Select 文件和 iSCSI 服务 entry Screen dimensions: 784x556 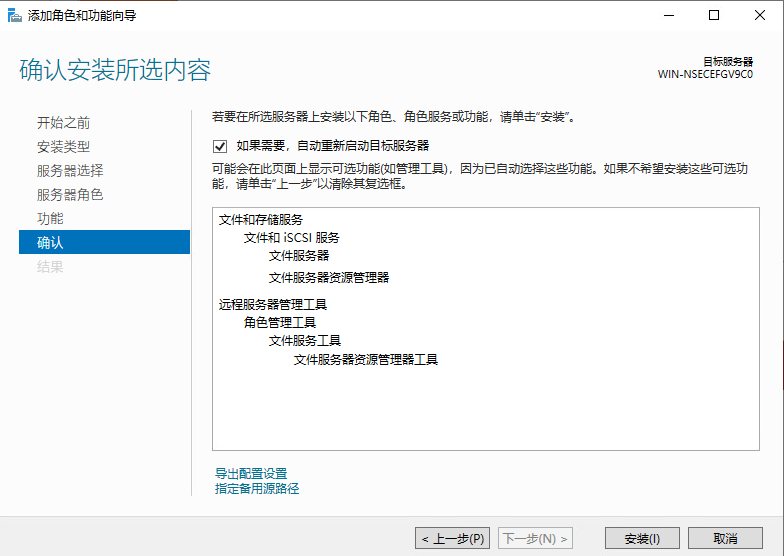[291, 238]
